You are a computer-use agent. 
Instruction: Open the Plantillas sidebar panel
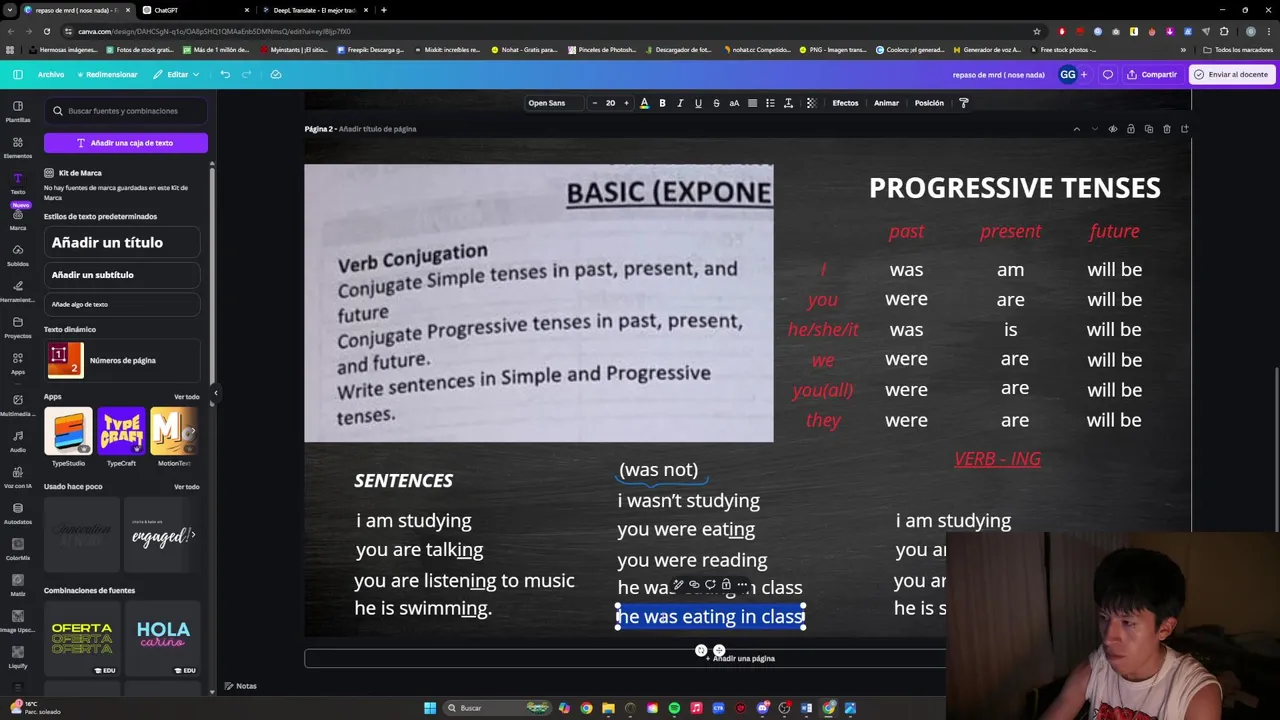18,110
